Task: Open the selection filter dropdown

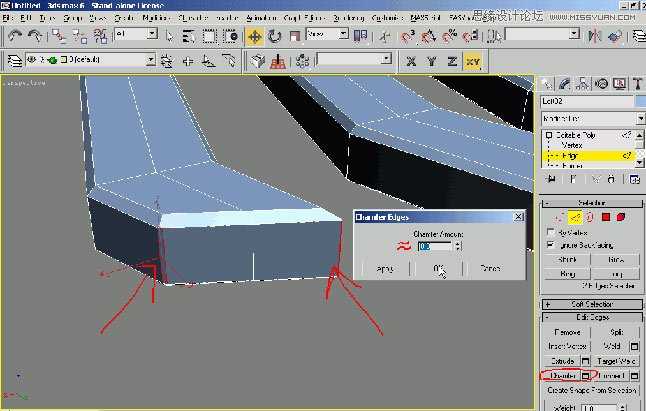Action: point(152,33)
